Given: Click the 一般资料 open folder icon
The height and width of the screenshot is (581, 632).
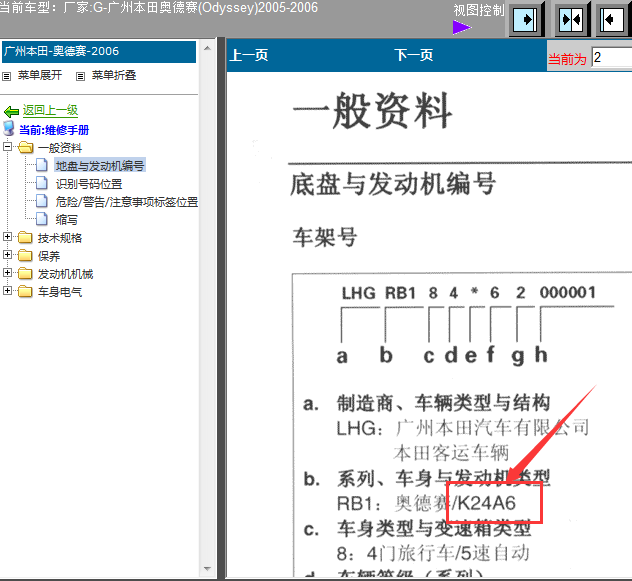Looking at the screenshot, I should tap(25, 147).
